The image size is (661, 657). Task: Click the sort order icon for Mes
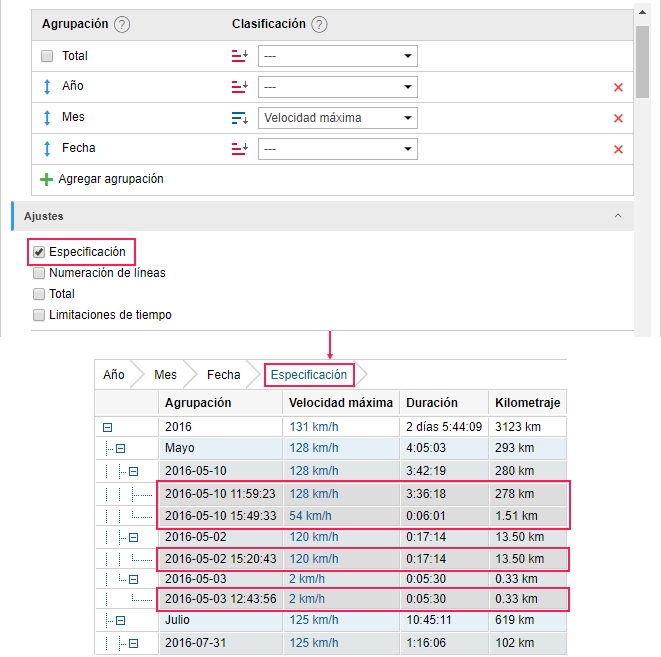[239, 118]
